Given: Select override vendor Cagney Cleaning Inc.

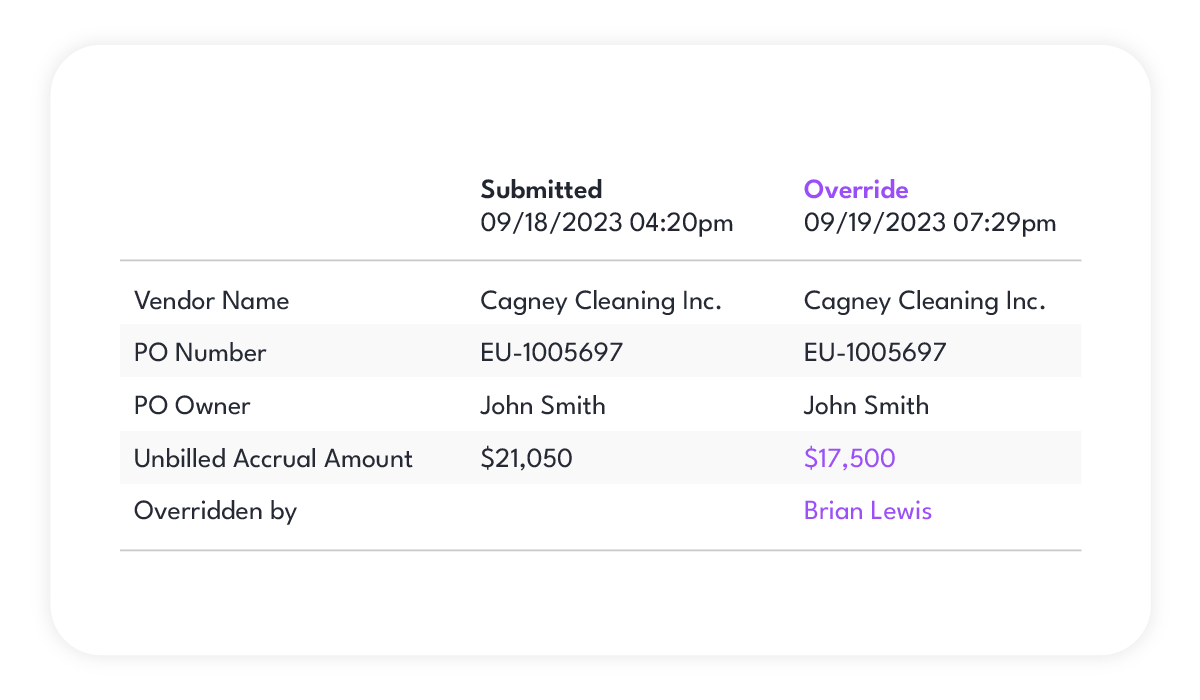Looking at the screenshot, I should tap(924, 301).
